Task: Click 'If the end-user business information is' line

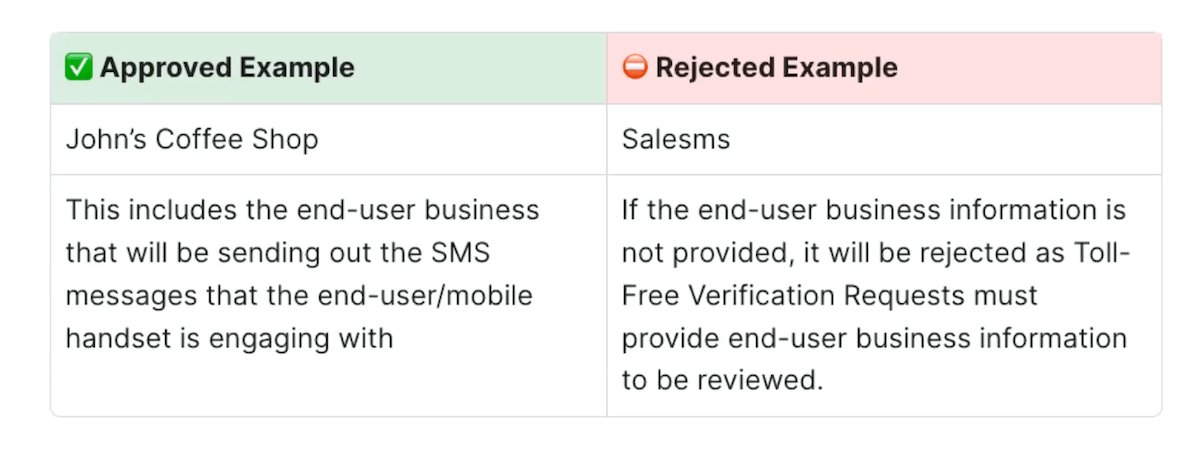Action: [874, 210]
